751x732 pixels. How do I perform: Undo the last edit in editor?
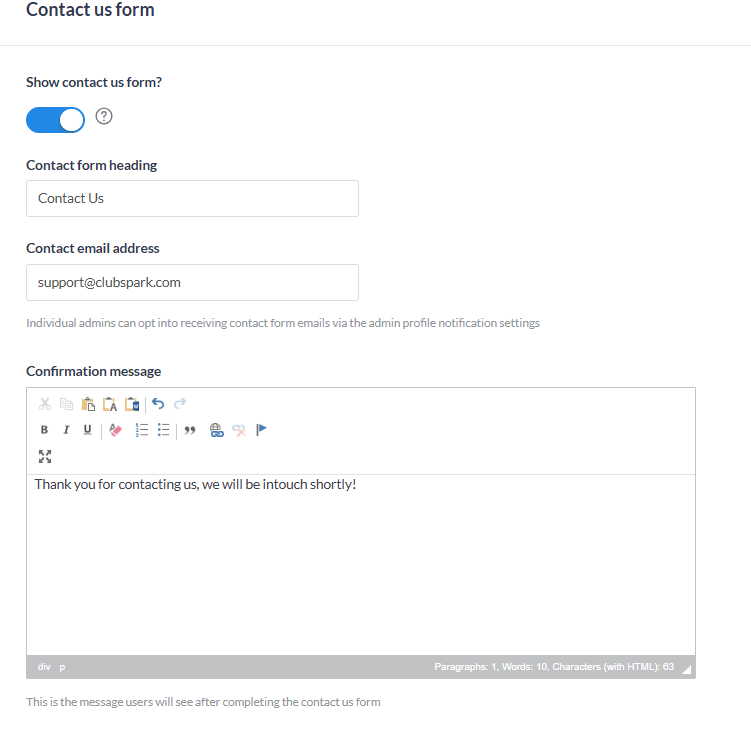pyautogui.click(x=158, y=404)
